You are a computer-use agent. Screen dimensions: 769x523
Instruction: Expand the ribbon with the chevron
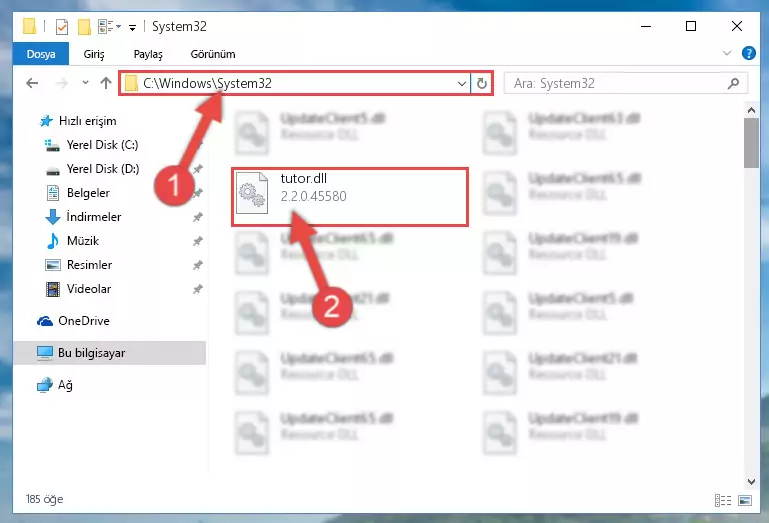tap(727, 53)
